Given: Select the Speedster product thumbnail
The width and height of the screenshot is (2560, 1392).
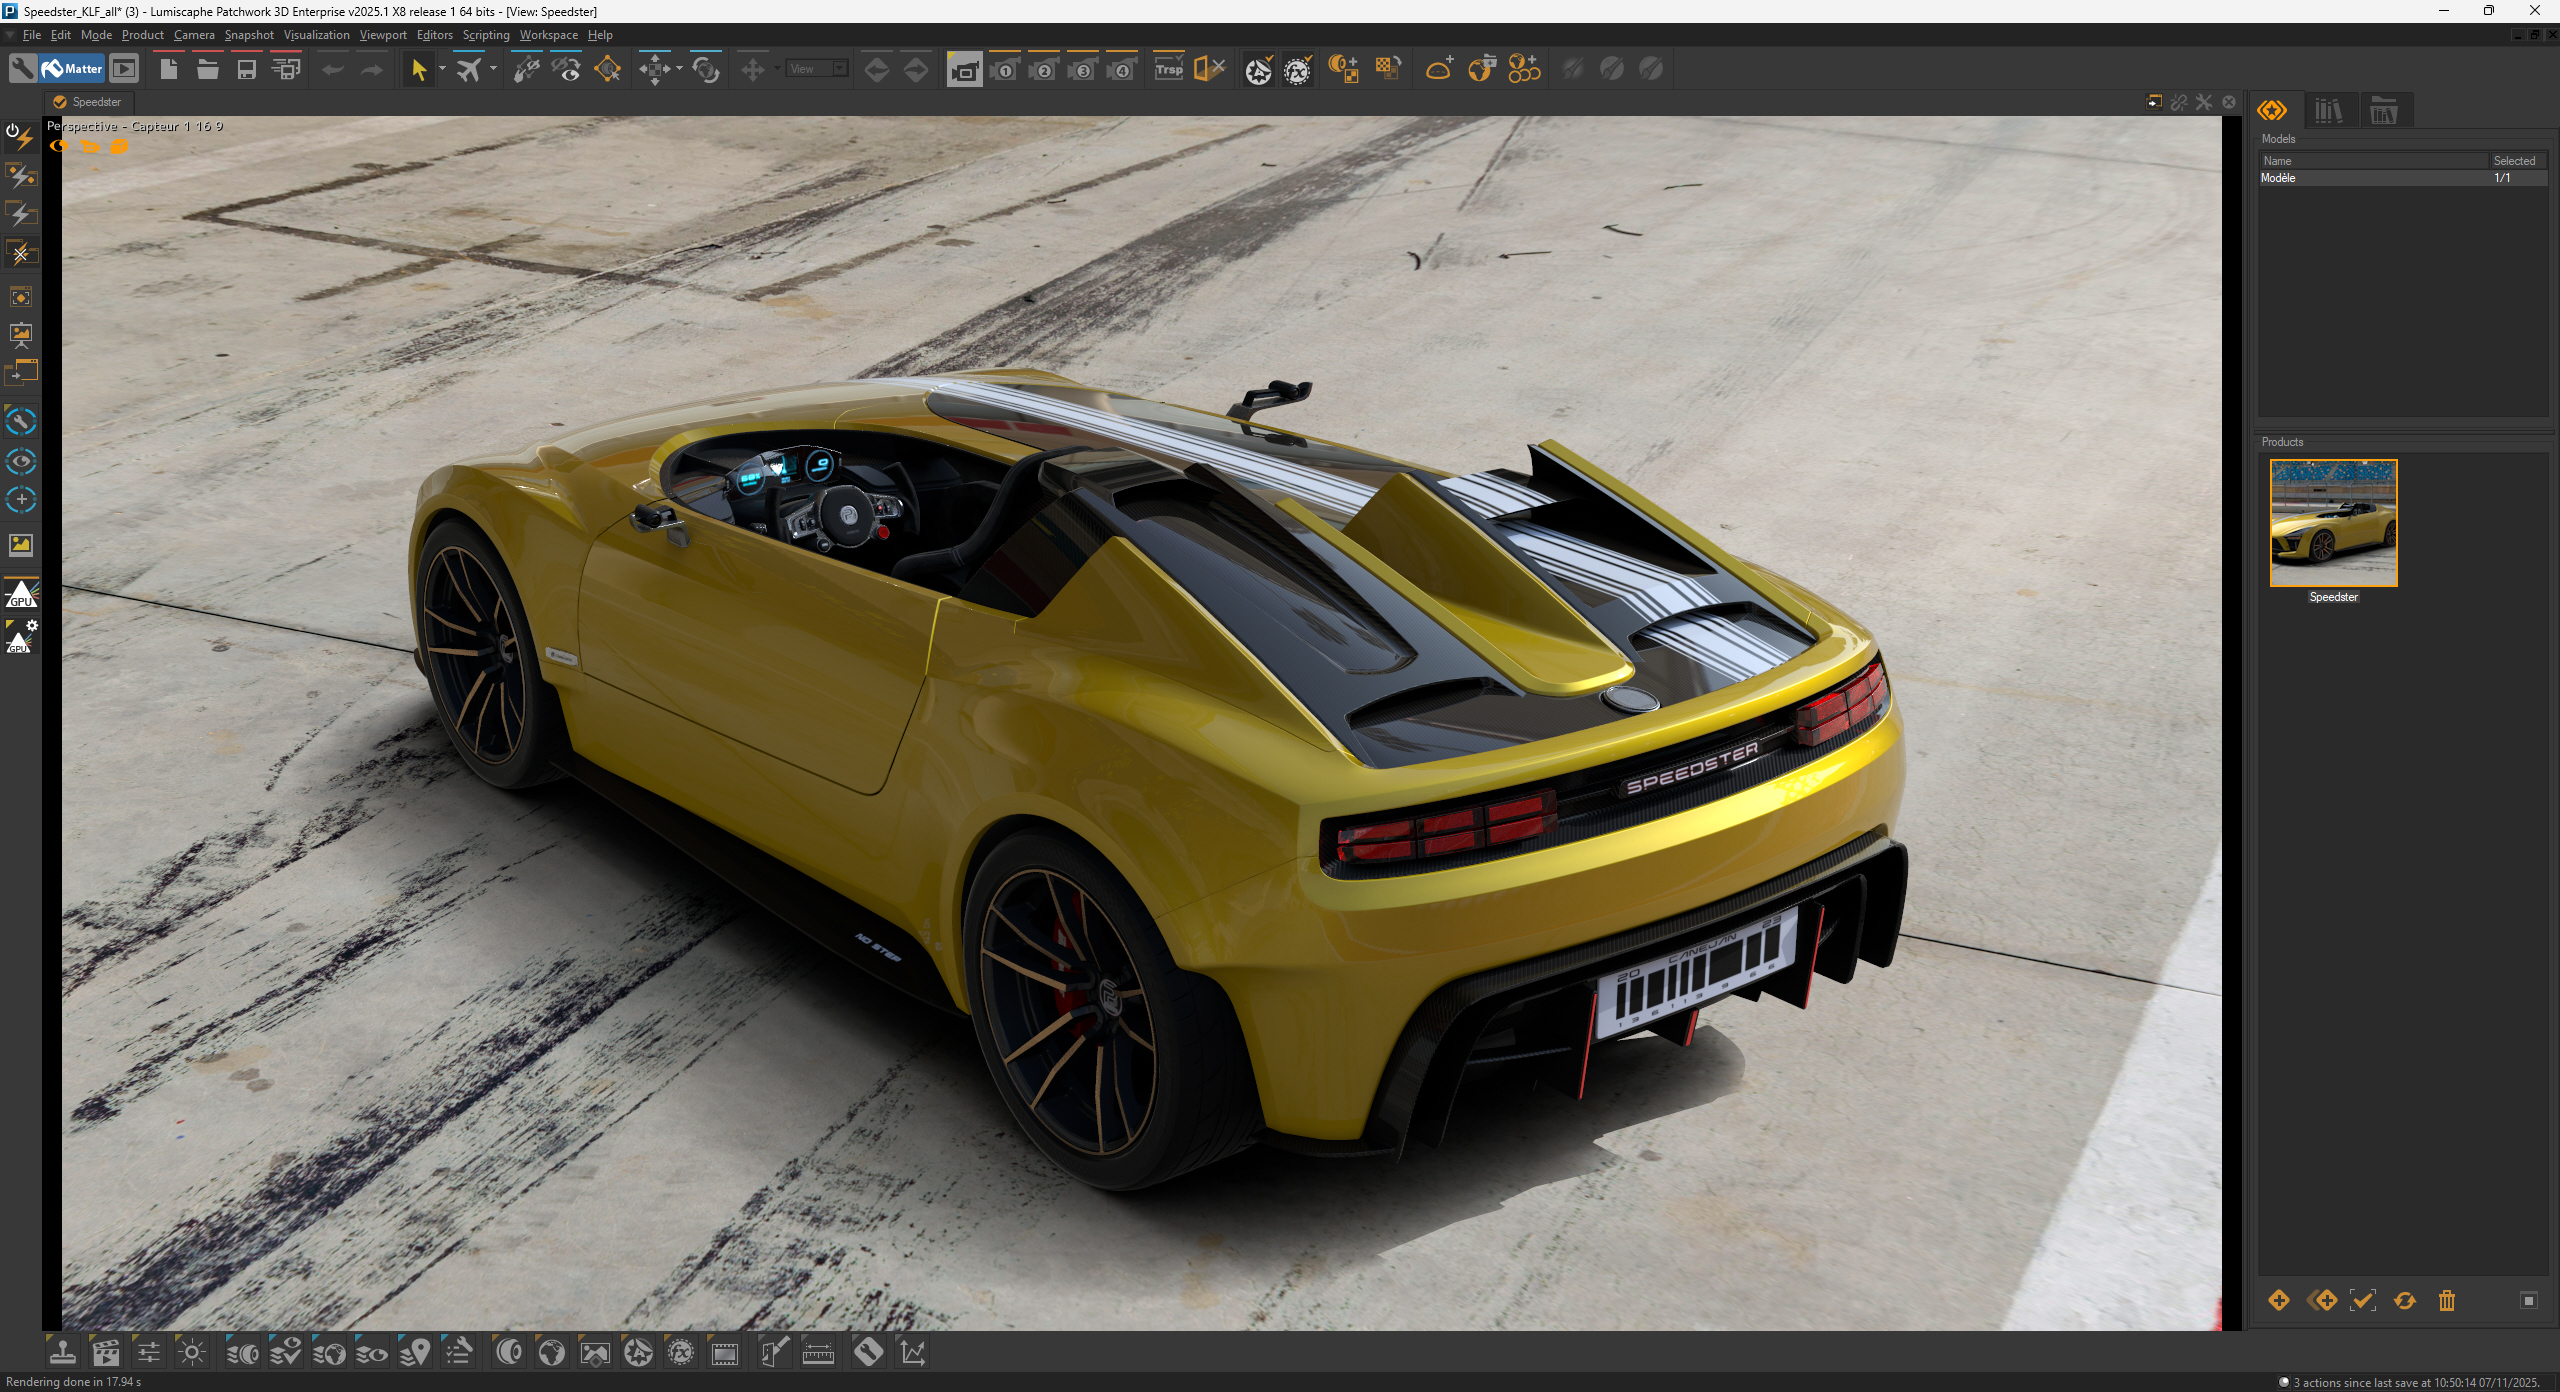Looking at the screenshot, I should coord(2333,523).
